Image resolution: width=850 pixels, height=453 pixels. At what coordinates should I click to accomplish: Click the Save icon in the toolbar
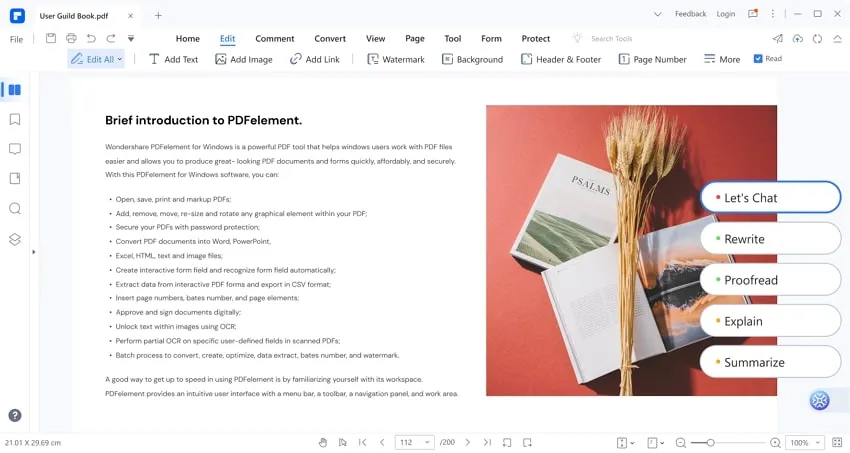[x=51, y=38]
